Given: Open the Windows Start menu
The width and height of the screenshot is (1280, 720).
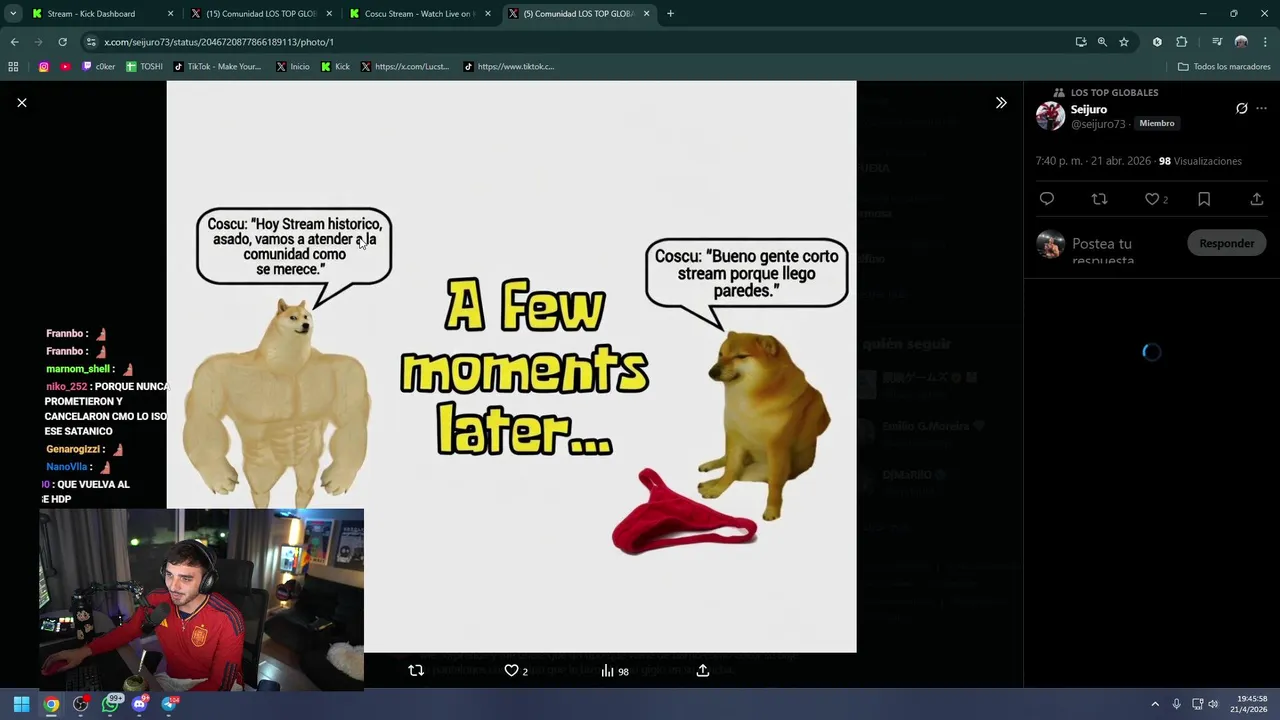Looking at the screenshot, I should pos(21,704).
